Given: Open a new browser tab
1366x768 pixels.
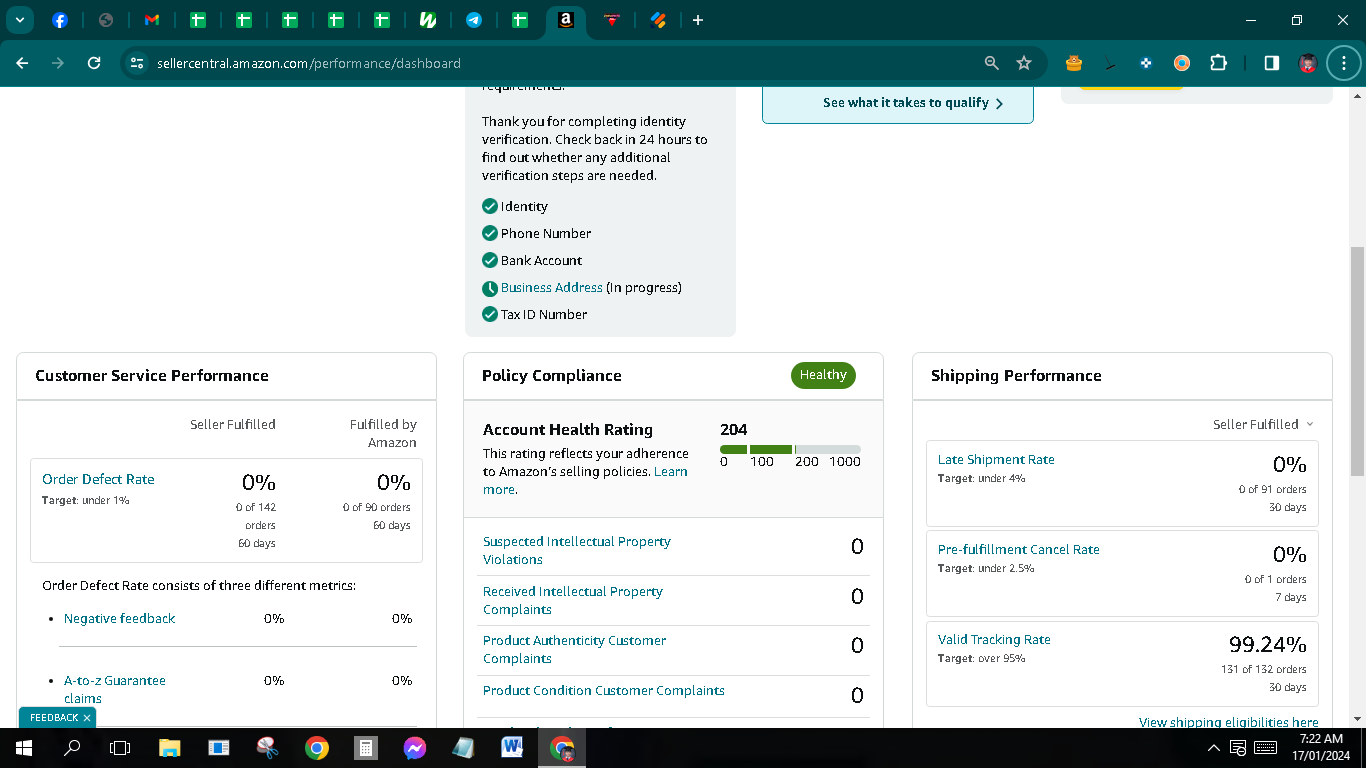Looking at the screenshot, I should coord(698,20).
